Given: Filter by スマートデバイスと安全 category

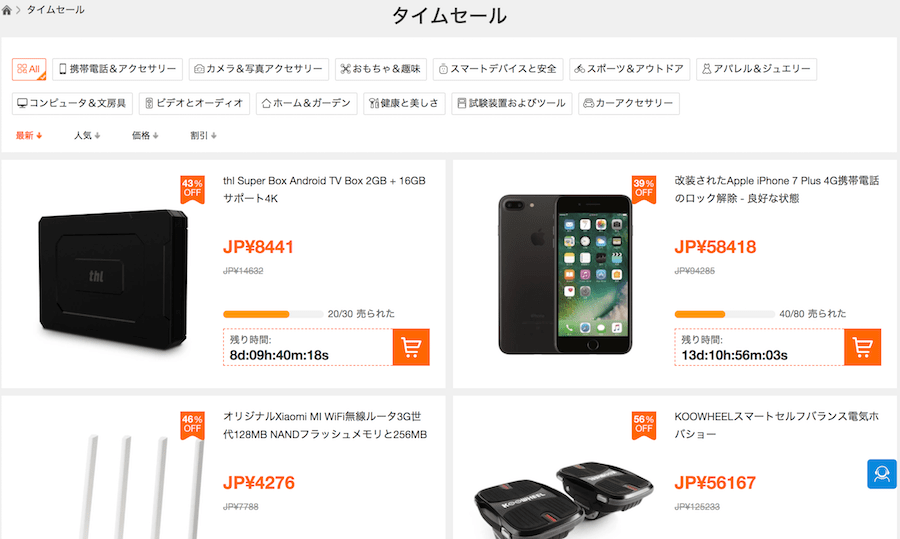Looking at the screenshot, I should 498,69.
